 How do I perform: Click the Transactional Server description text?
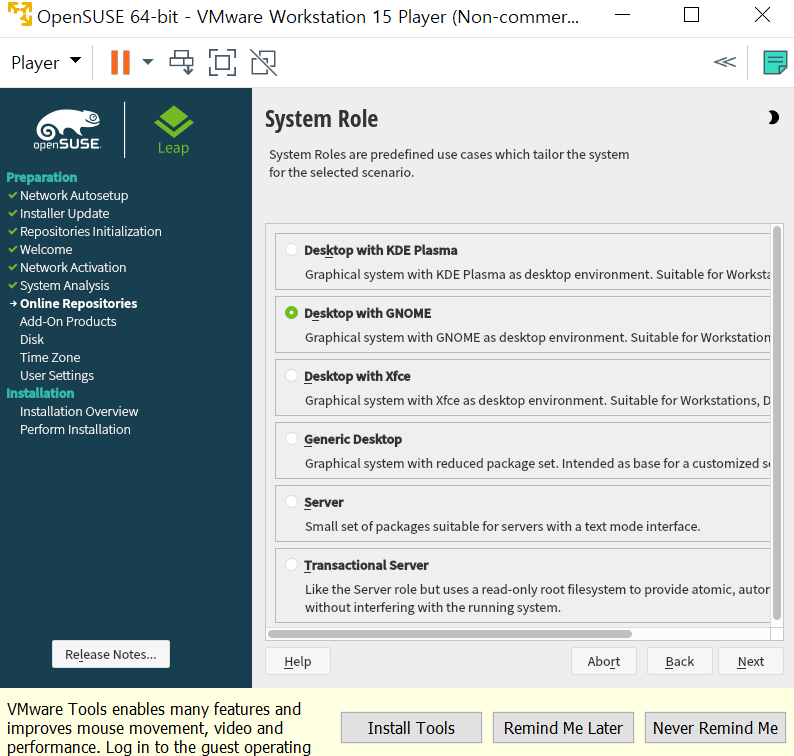pyautogui.click(x=537, y=598)
